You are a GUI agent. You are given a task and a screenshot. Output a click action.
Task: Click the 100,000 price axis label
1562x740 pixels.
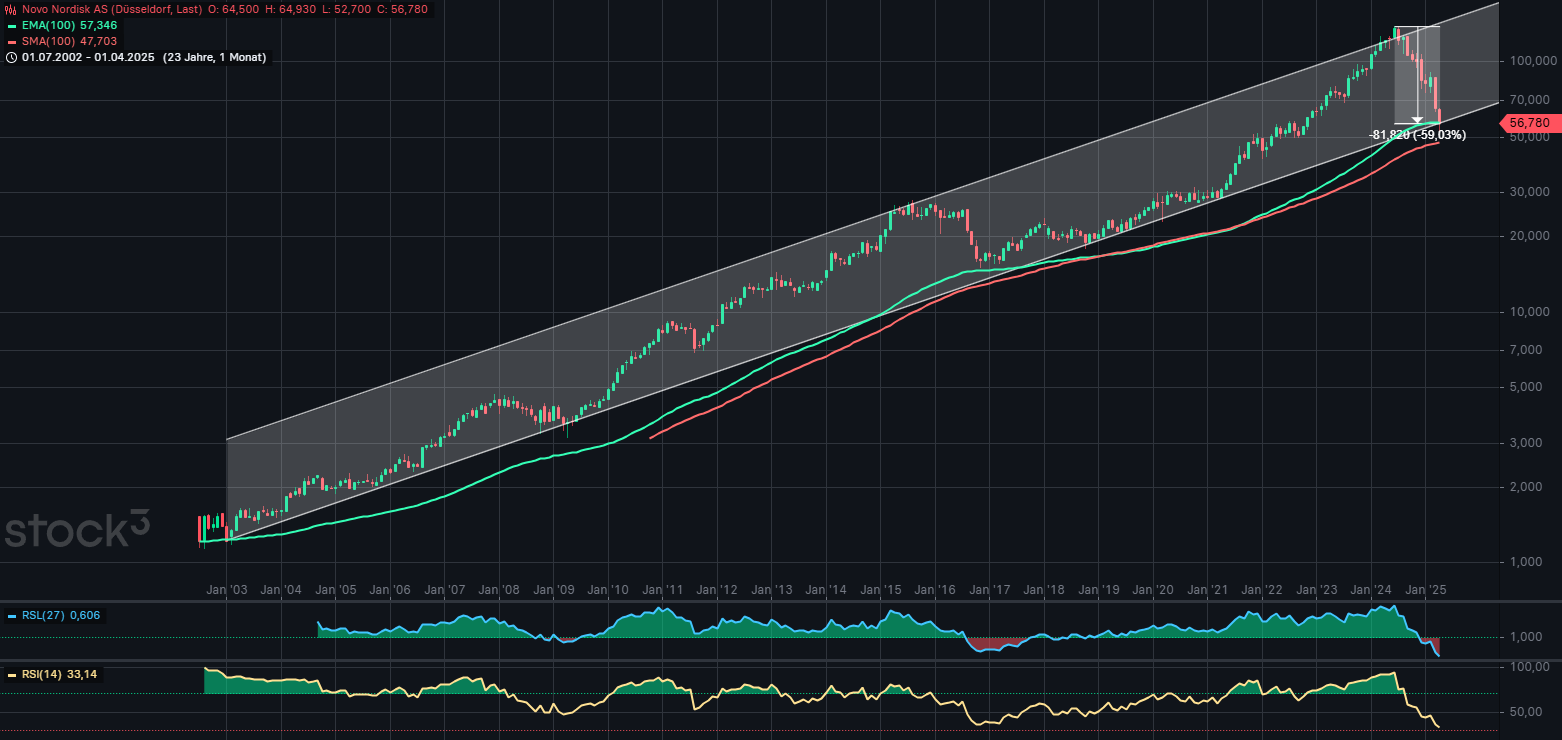(1529, 61)
